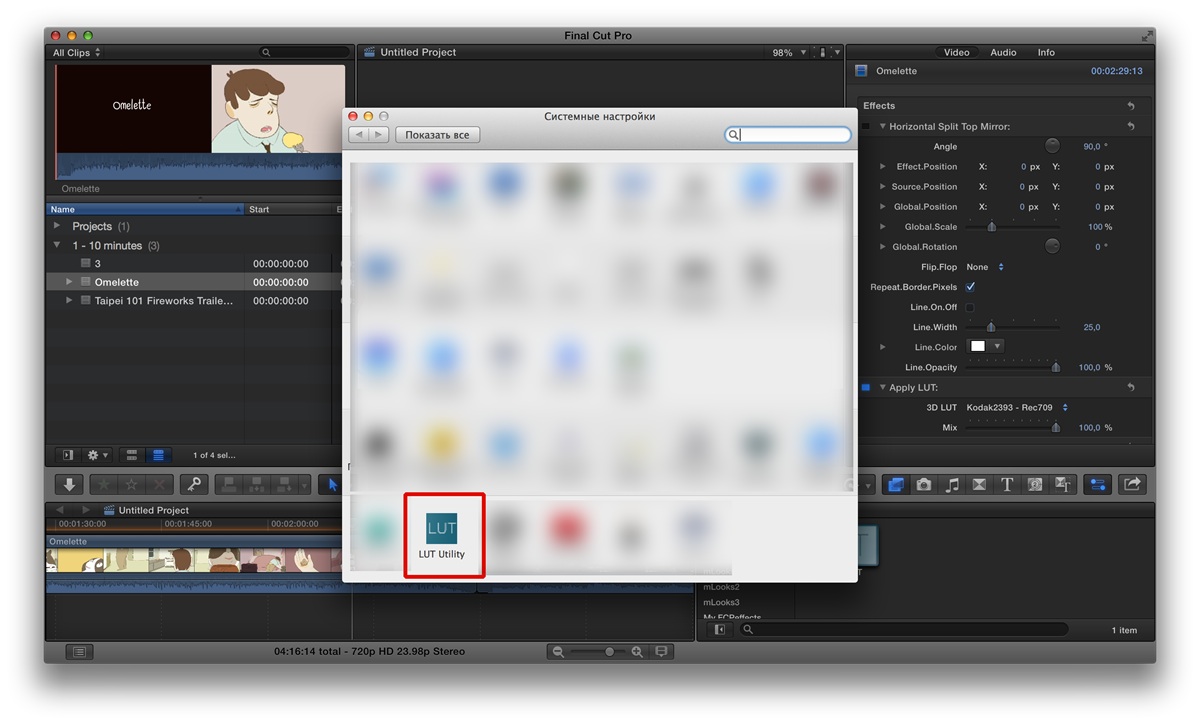Open LUT Utility preference pane
1200x724 pixels.
pos(441,535)
